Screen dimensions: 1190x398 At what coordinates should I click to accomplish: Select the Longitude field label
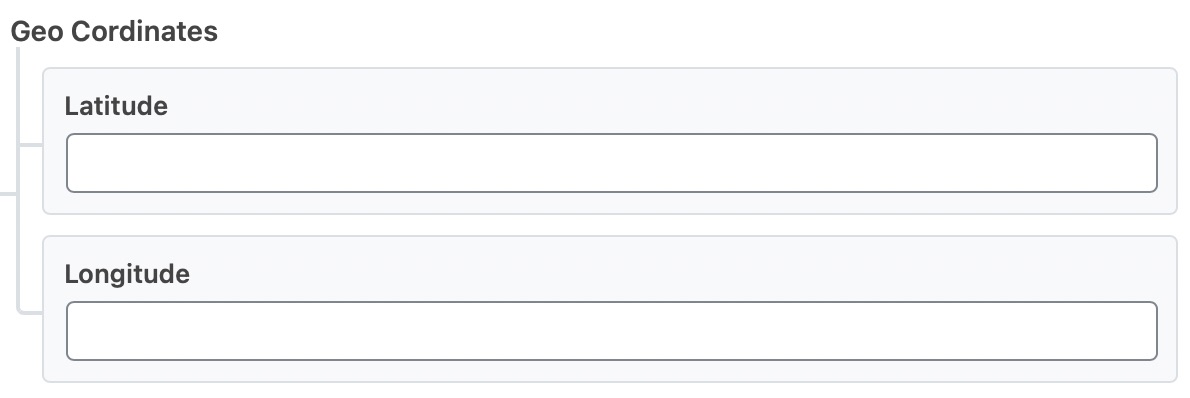tap(127, 273)
